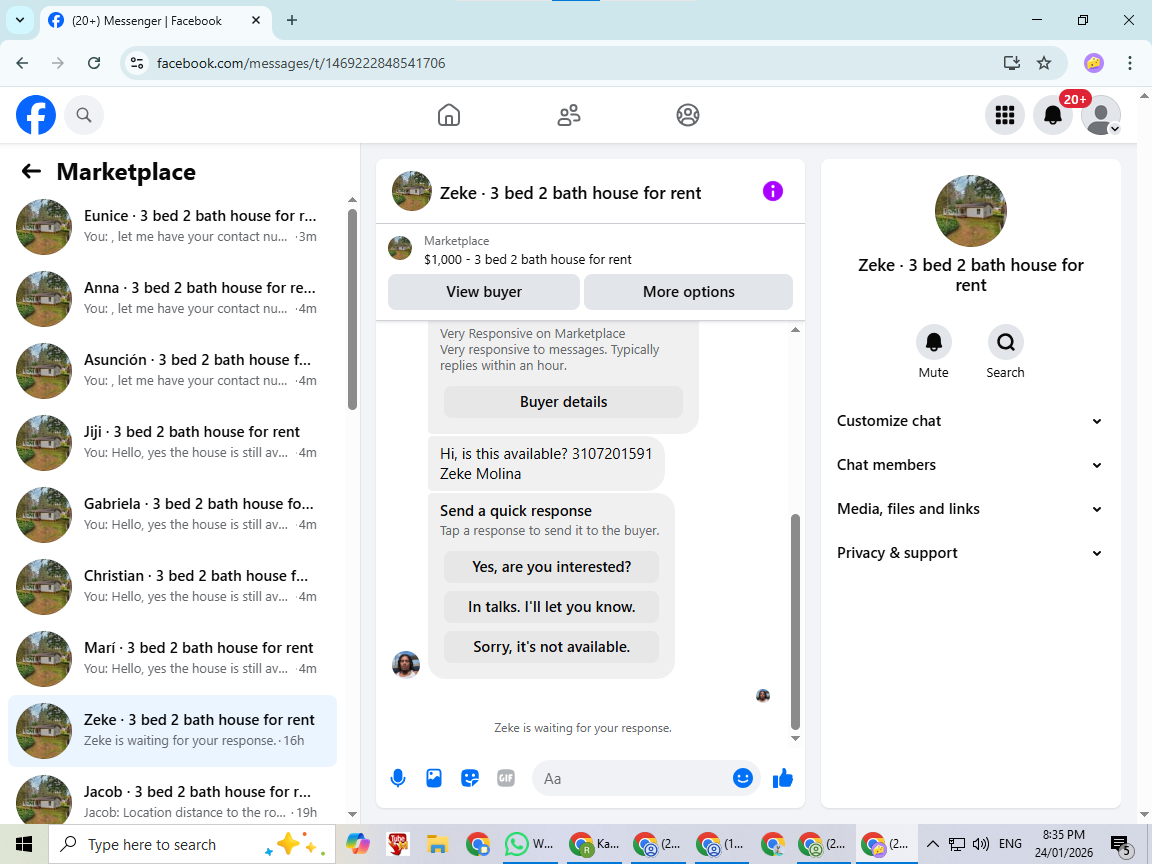Open the Eunice conversation
This screenshot has width=1152, height=864.
point(172,226)
